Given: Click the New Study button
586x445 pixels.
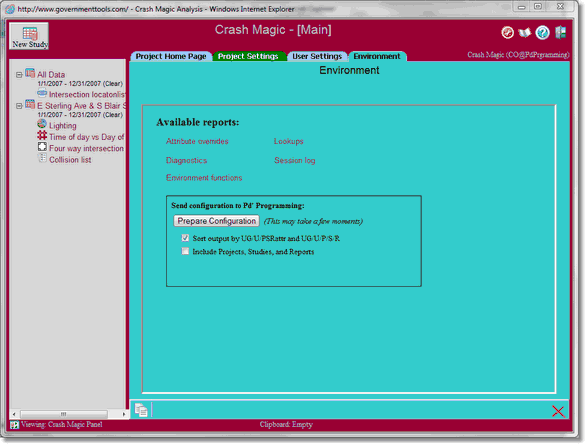Looking at the screenshot, I should [x=29, y=36].
